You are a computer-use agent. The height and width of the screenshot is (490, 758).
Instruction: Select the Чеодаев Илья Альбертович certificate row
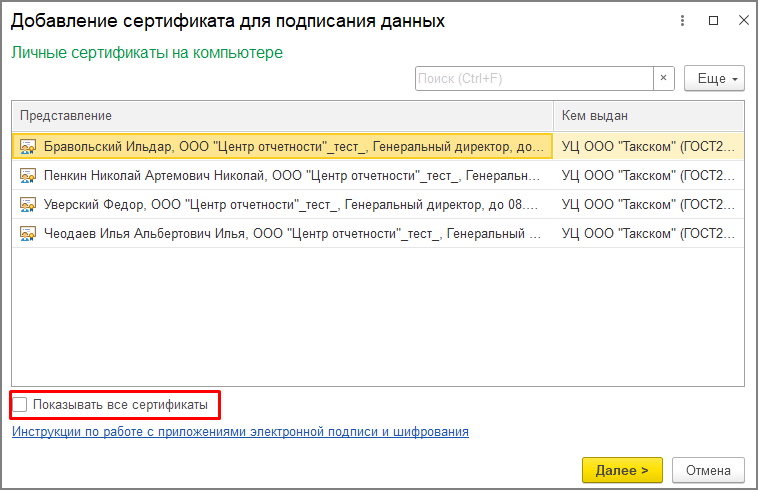point(378,233)
